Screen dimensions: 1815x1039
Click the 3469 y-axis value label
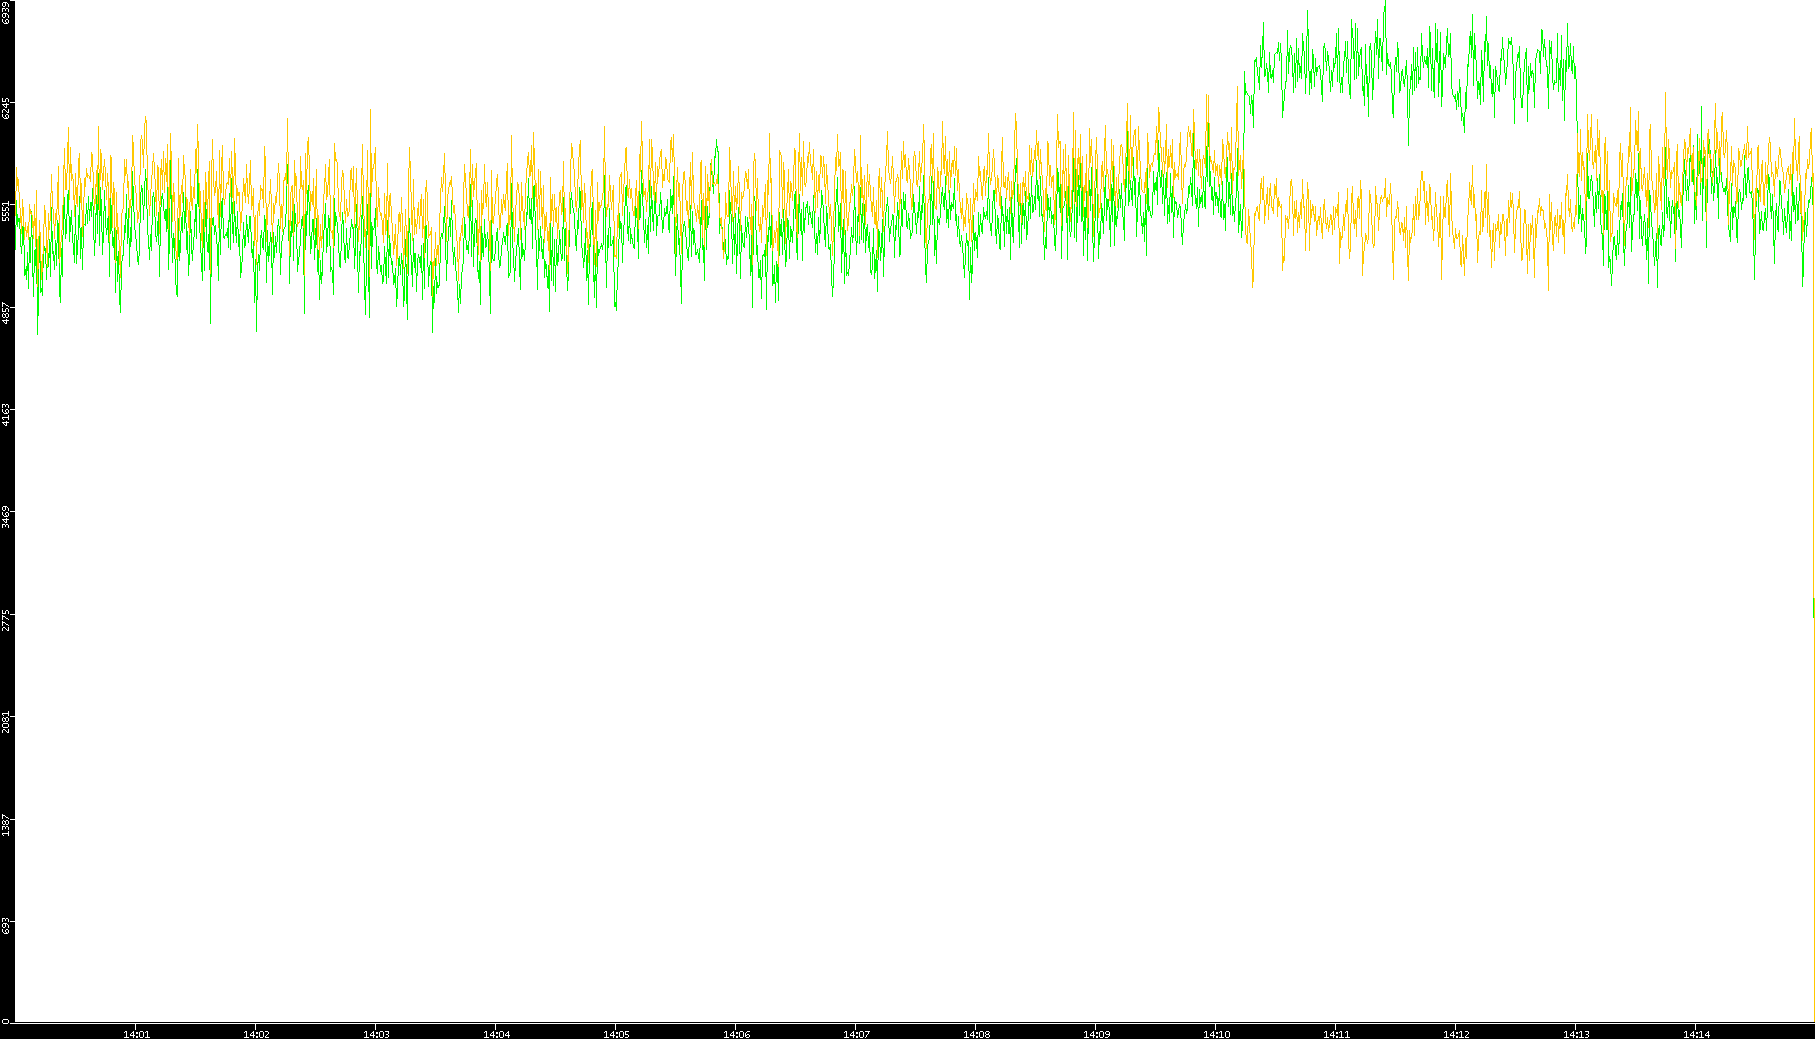click(x=6, y=516)
